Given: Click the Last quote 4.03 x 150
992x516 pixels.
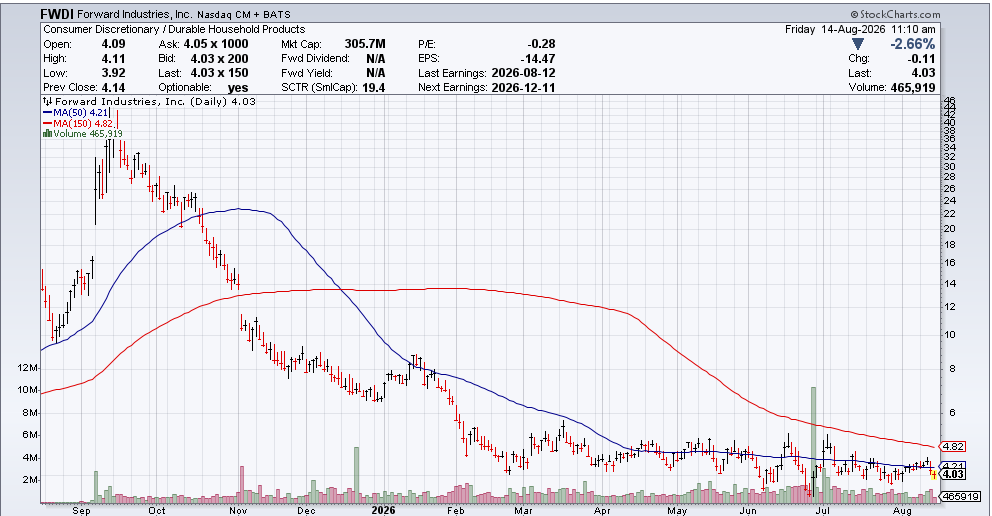Looking at the screenshot, I should 219,73.
